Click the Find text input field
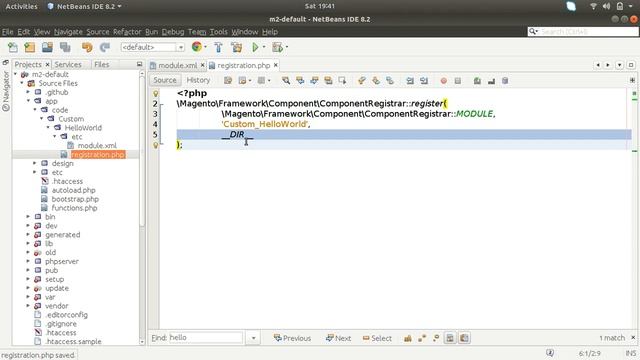Viewport: 640px width, 360px height. tap(206, 338)
